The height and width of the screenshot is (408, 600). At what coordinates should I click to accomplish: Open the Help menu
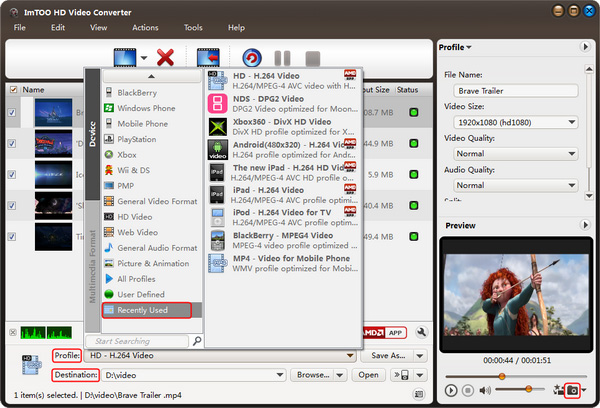pos(236,28)
